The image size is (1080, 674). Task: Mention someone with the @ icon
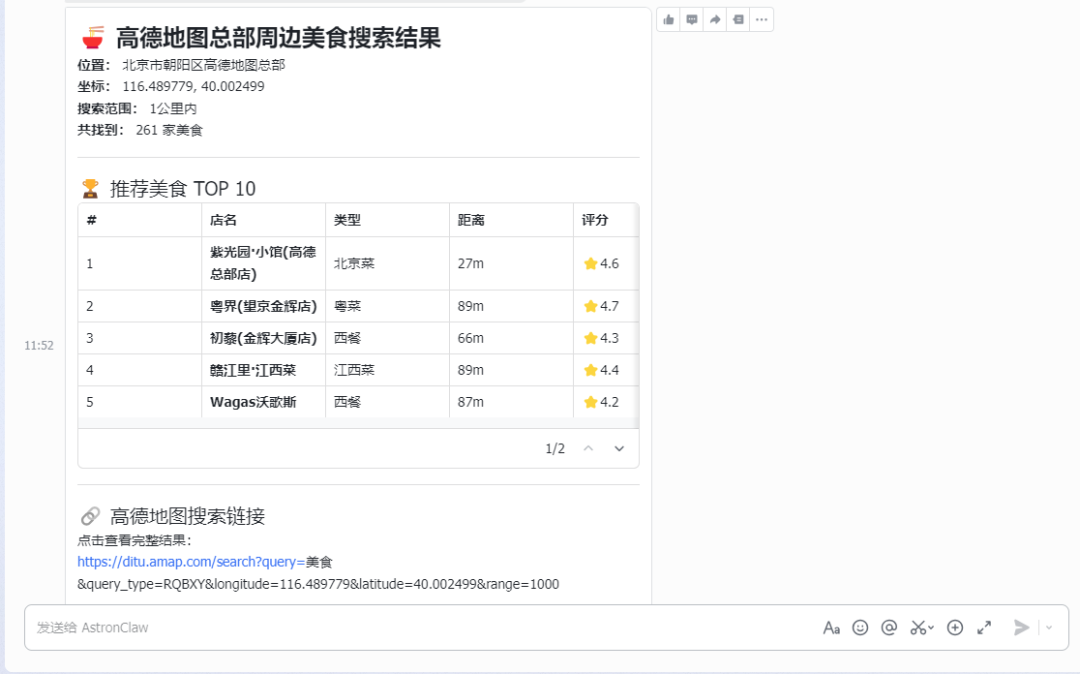[888, 627]
